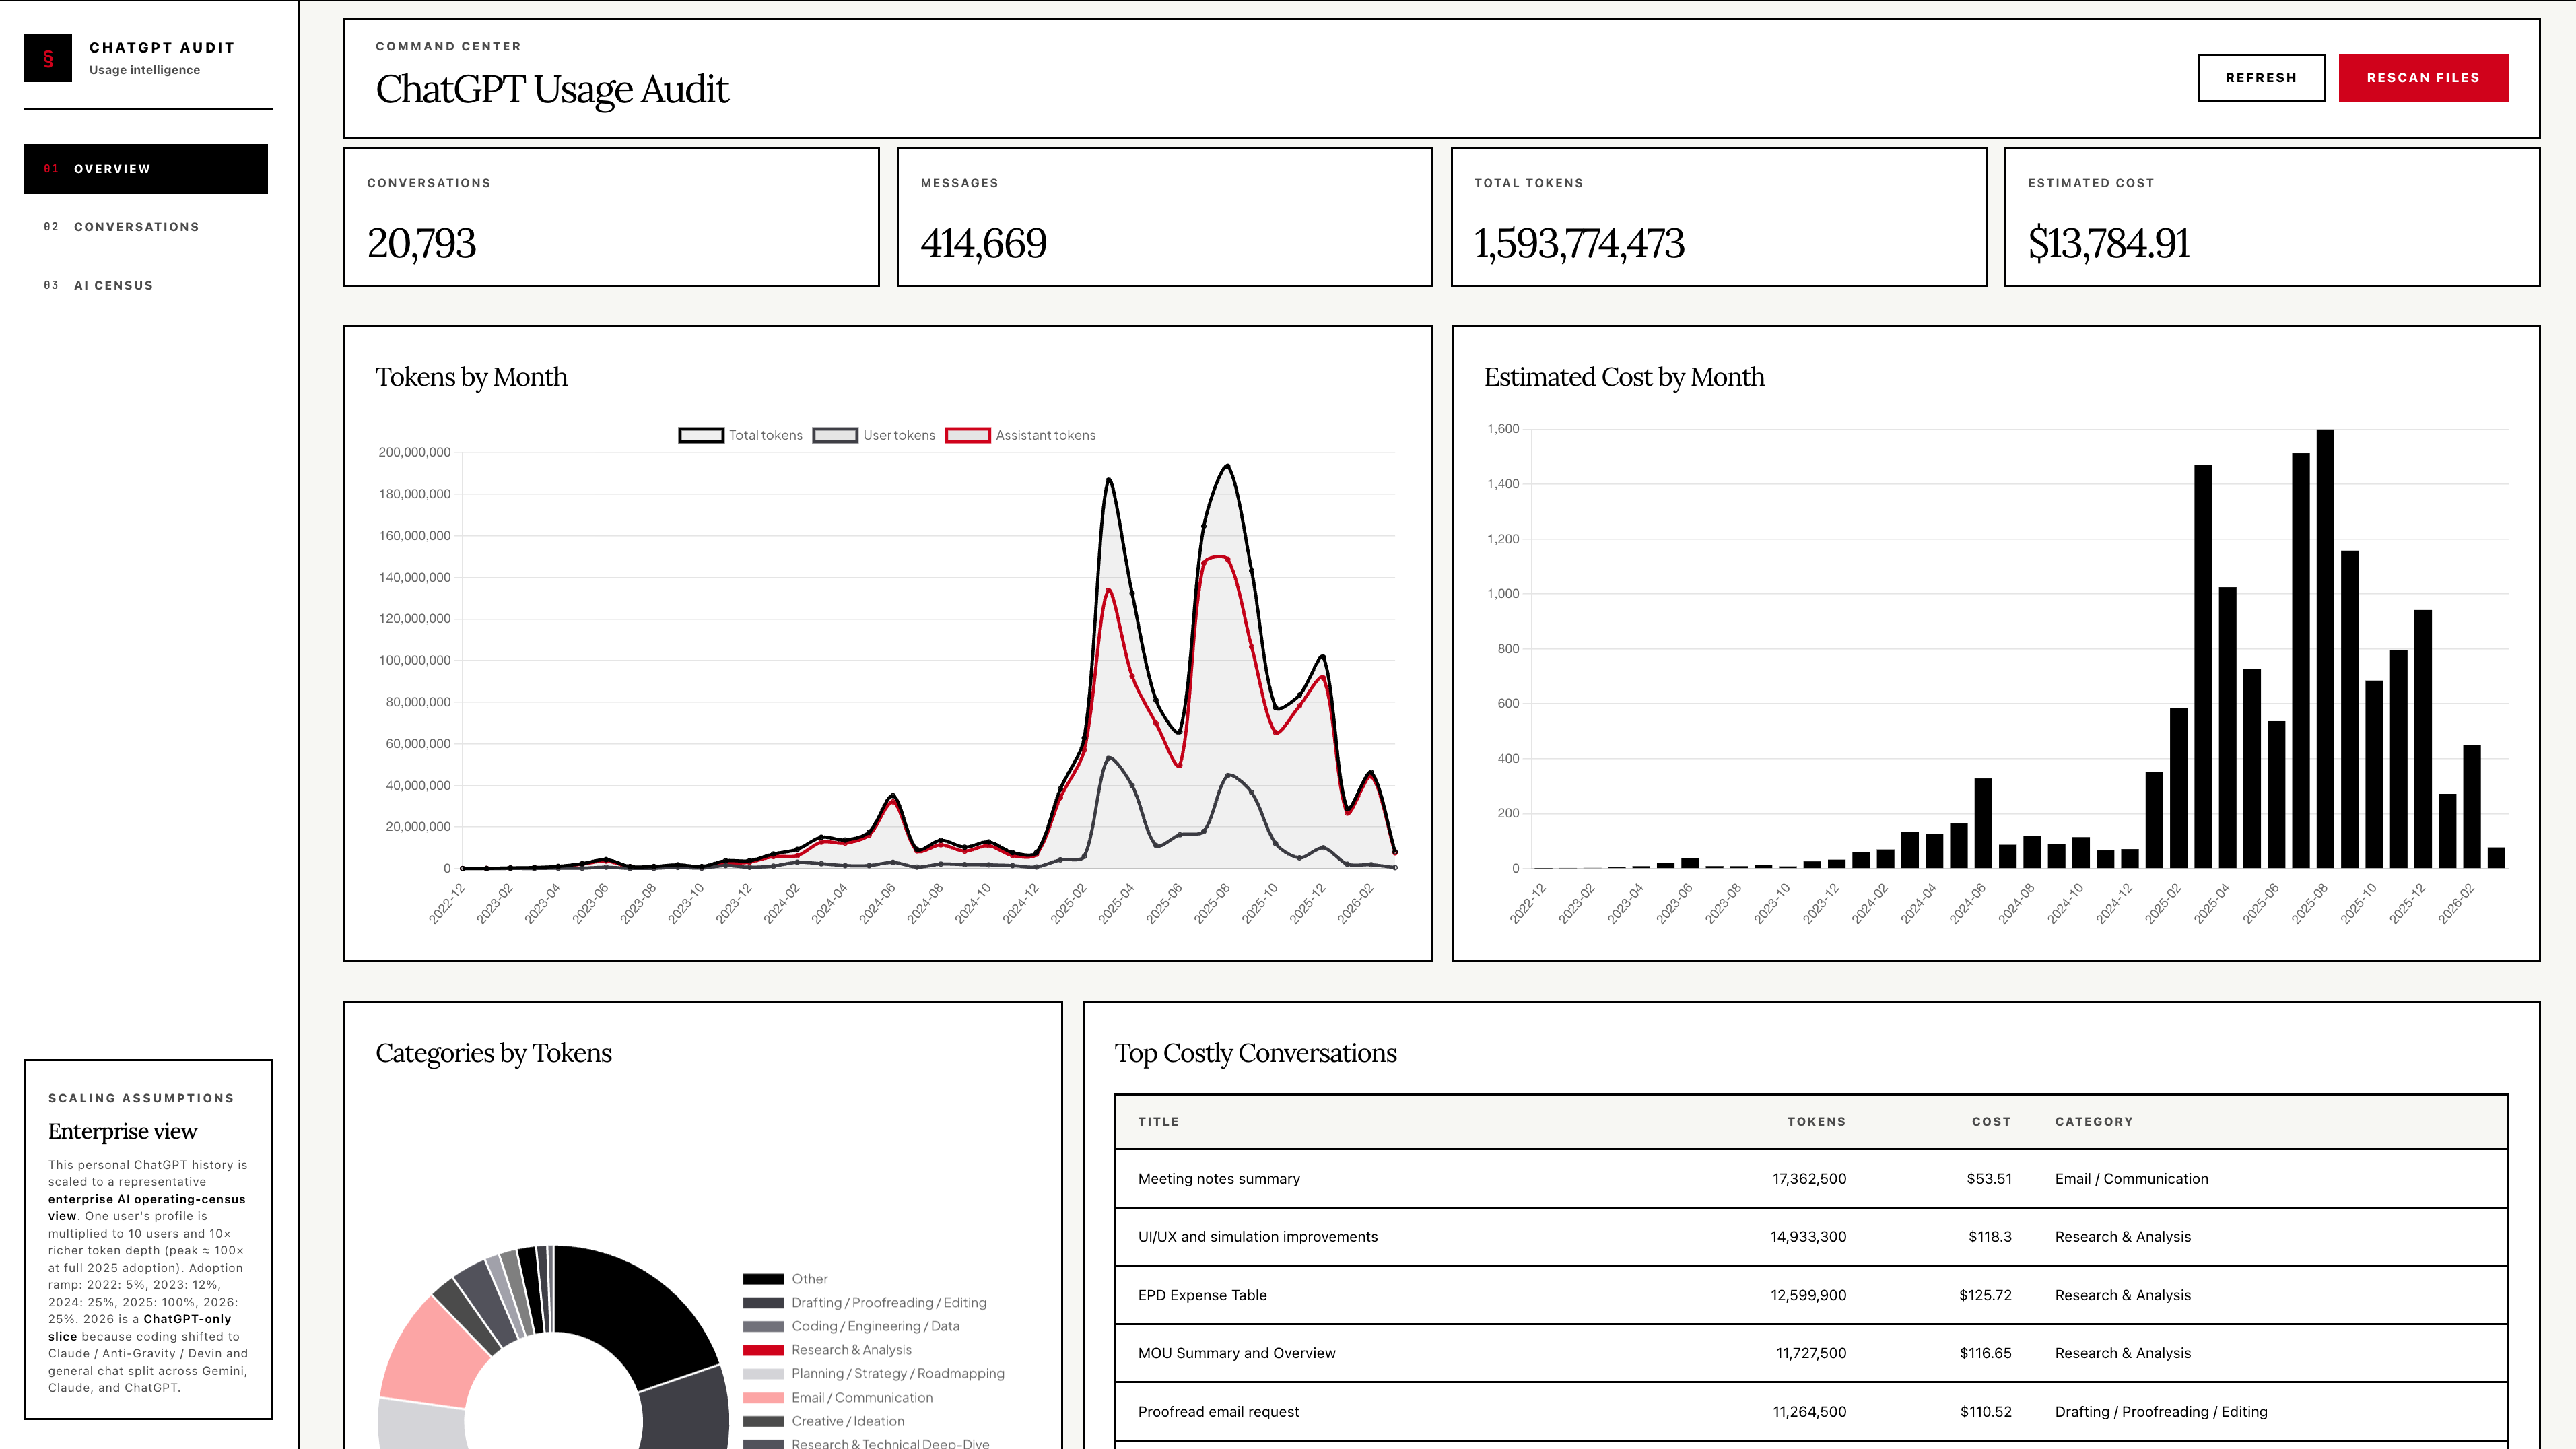This screenshot has width=2576, height=1449.
Task: Click the tallest bar in cost chart
Action: coord(2325,648)
